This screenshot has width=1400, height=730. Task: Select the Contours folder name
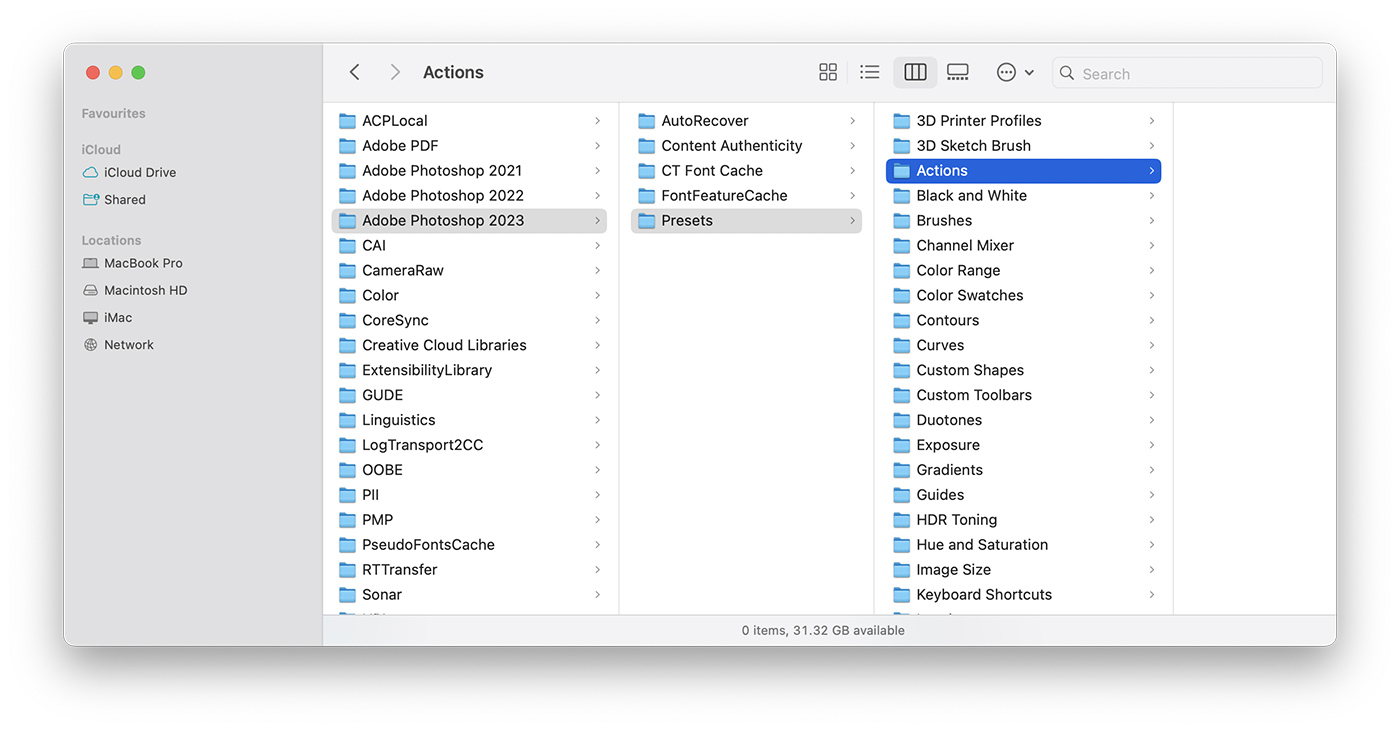(x=948, y=321)
